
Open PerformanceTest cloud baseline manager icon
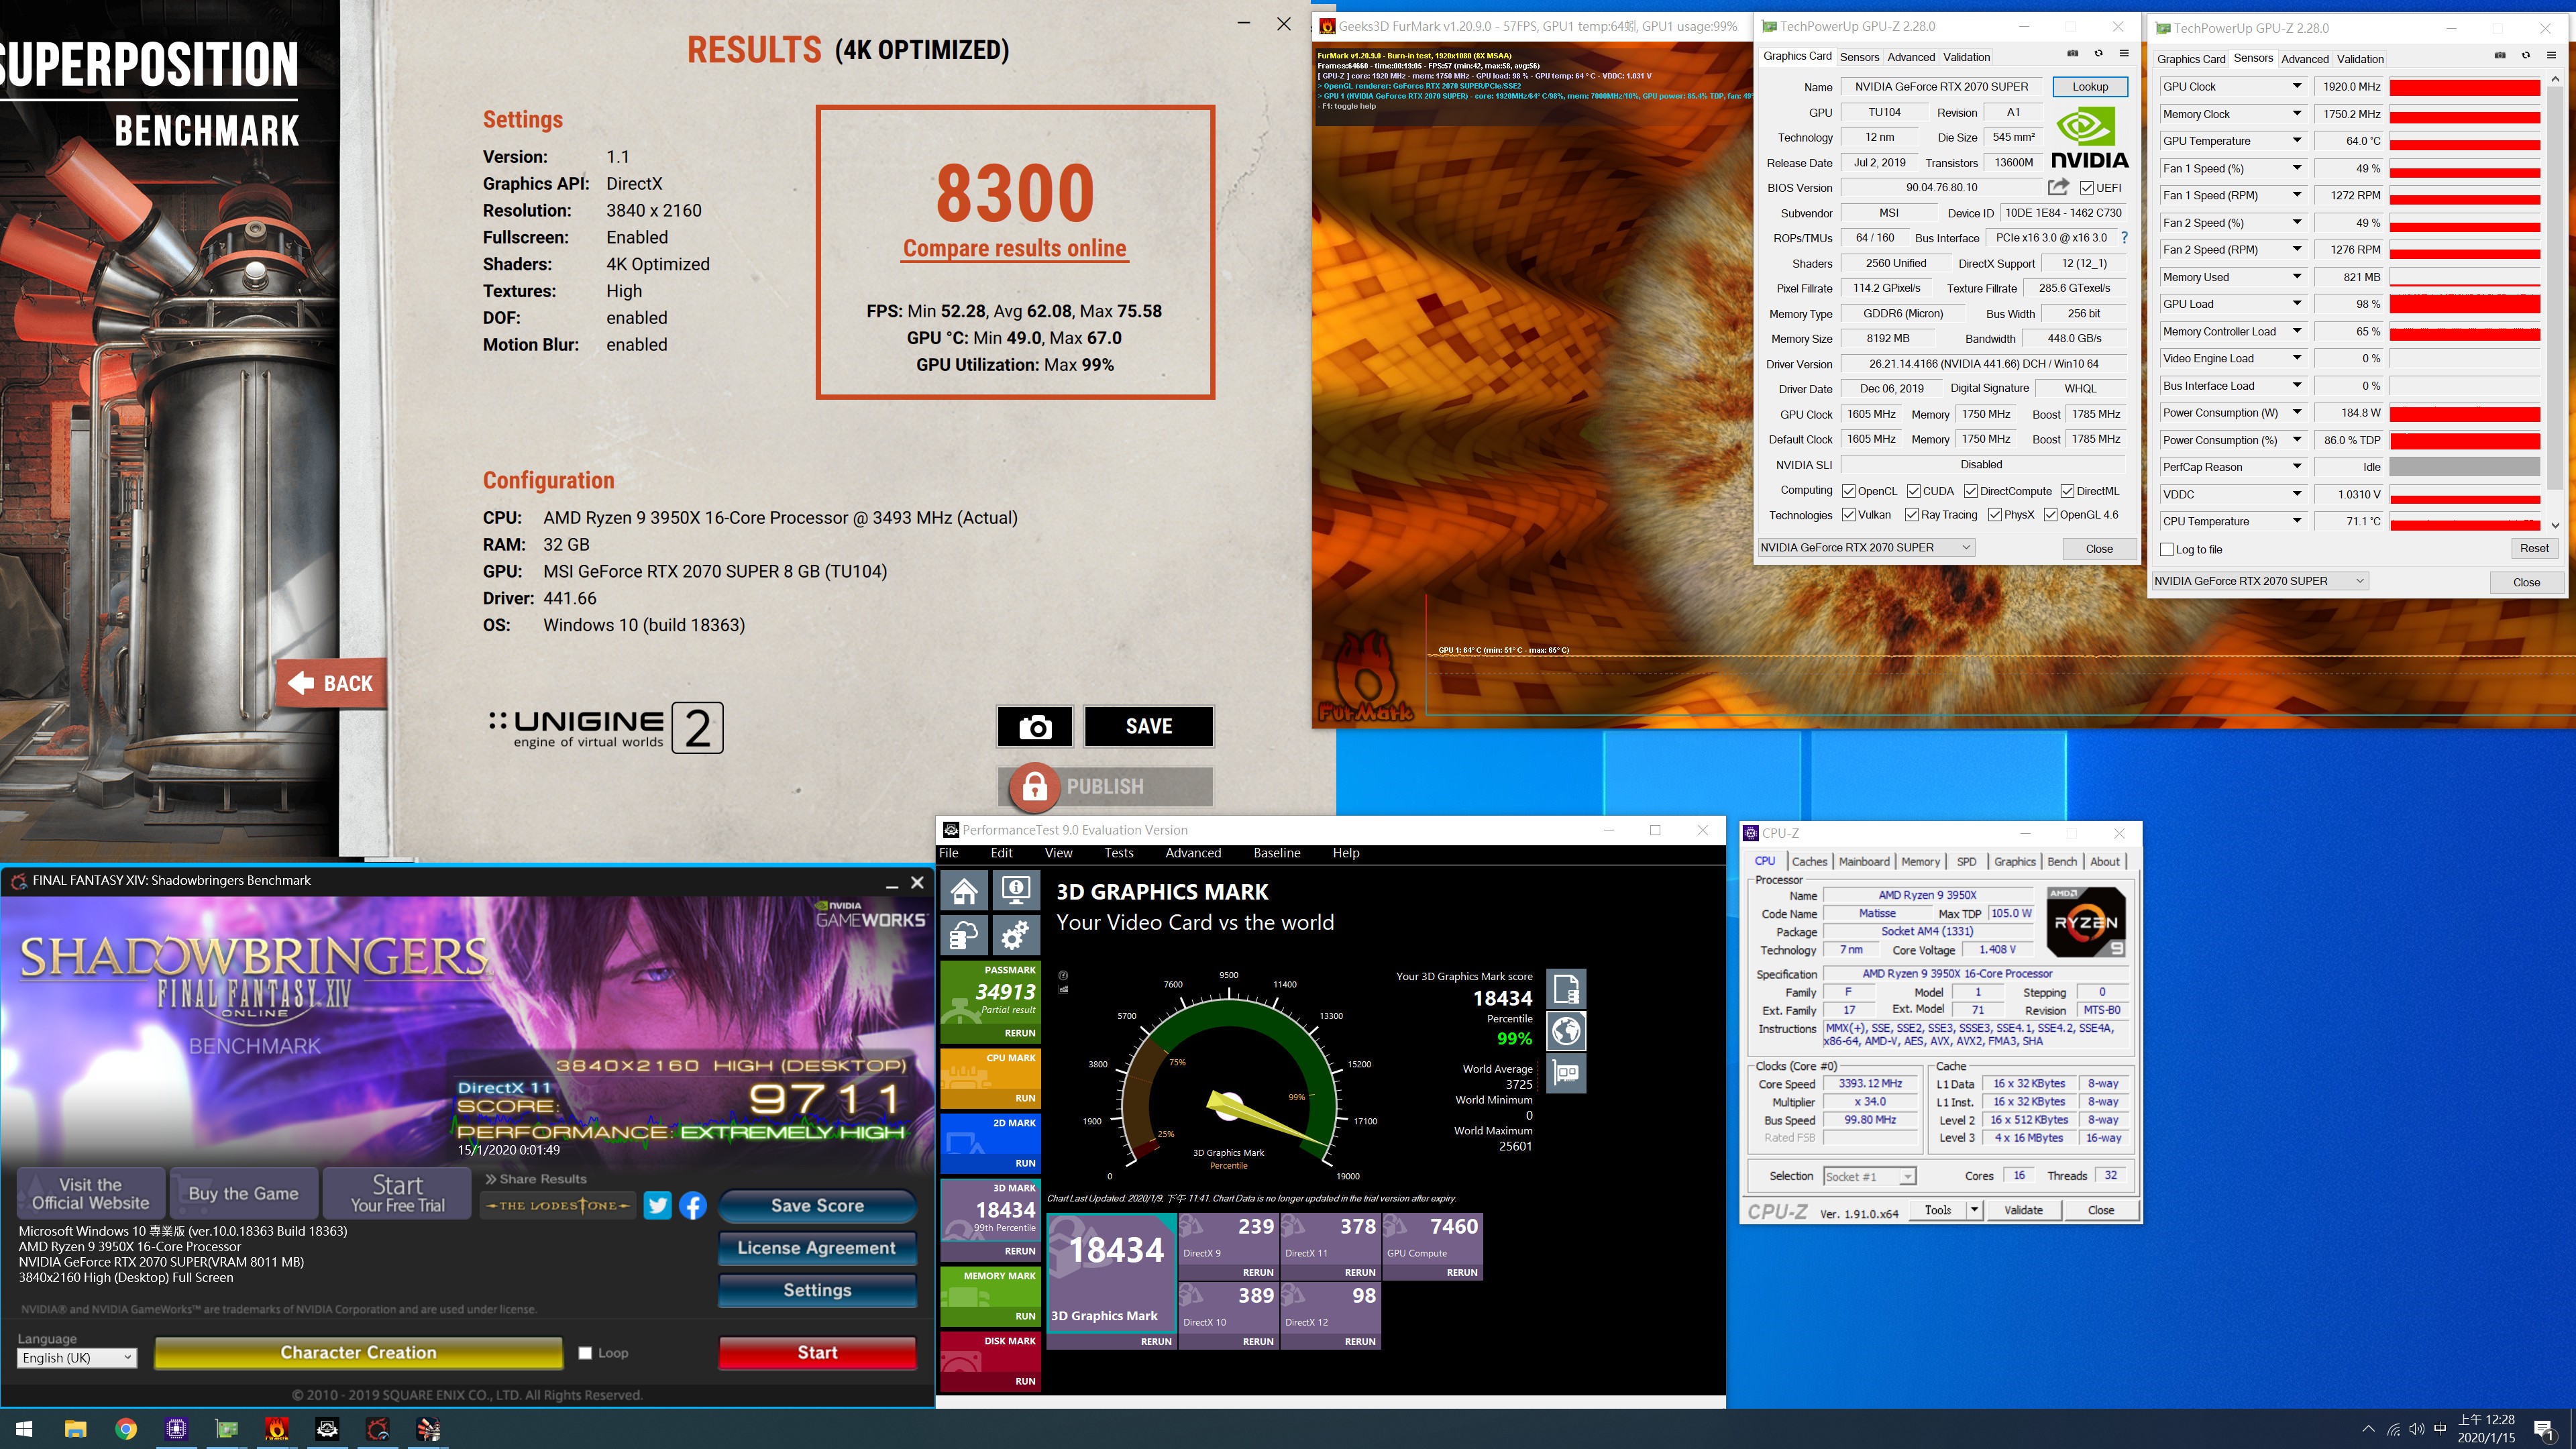pyautogui.click(x=964, y=935)
